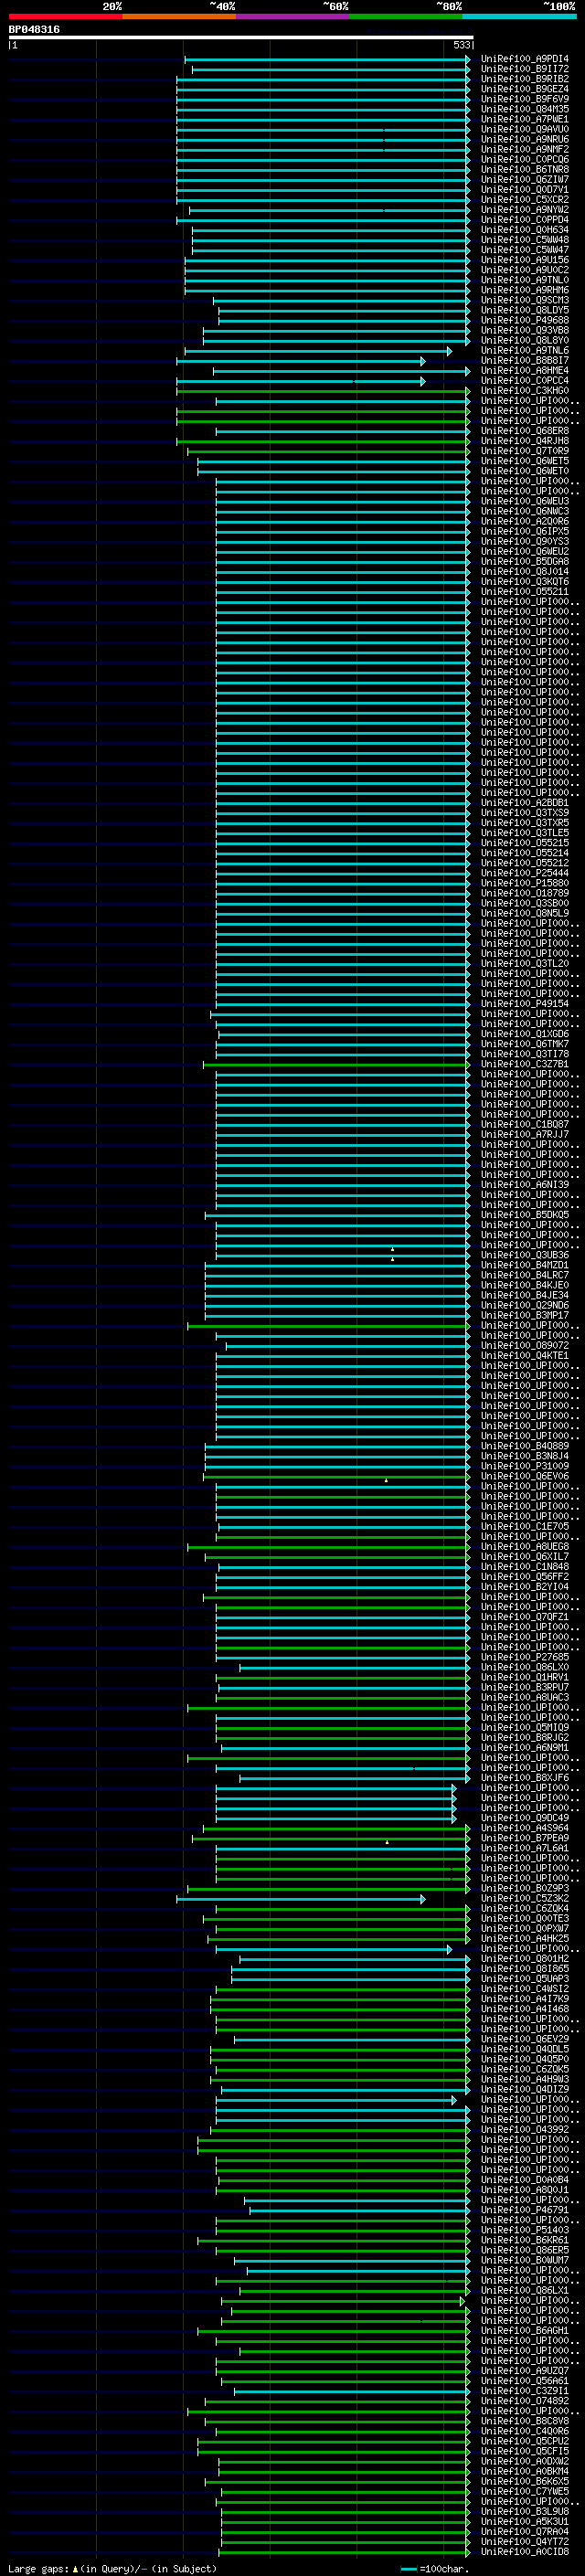Click the UniRef100_A8HME4 hit label
The height and width of the screenshot is (2576, 585).
524,371
